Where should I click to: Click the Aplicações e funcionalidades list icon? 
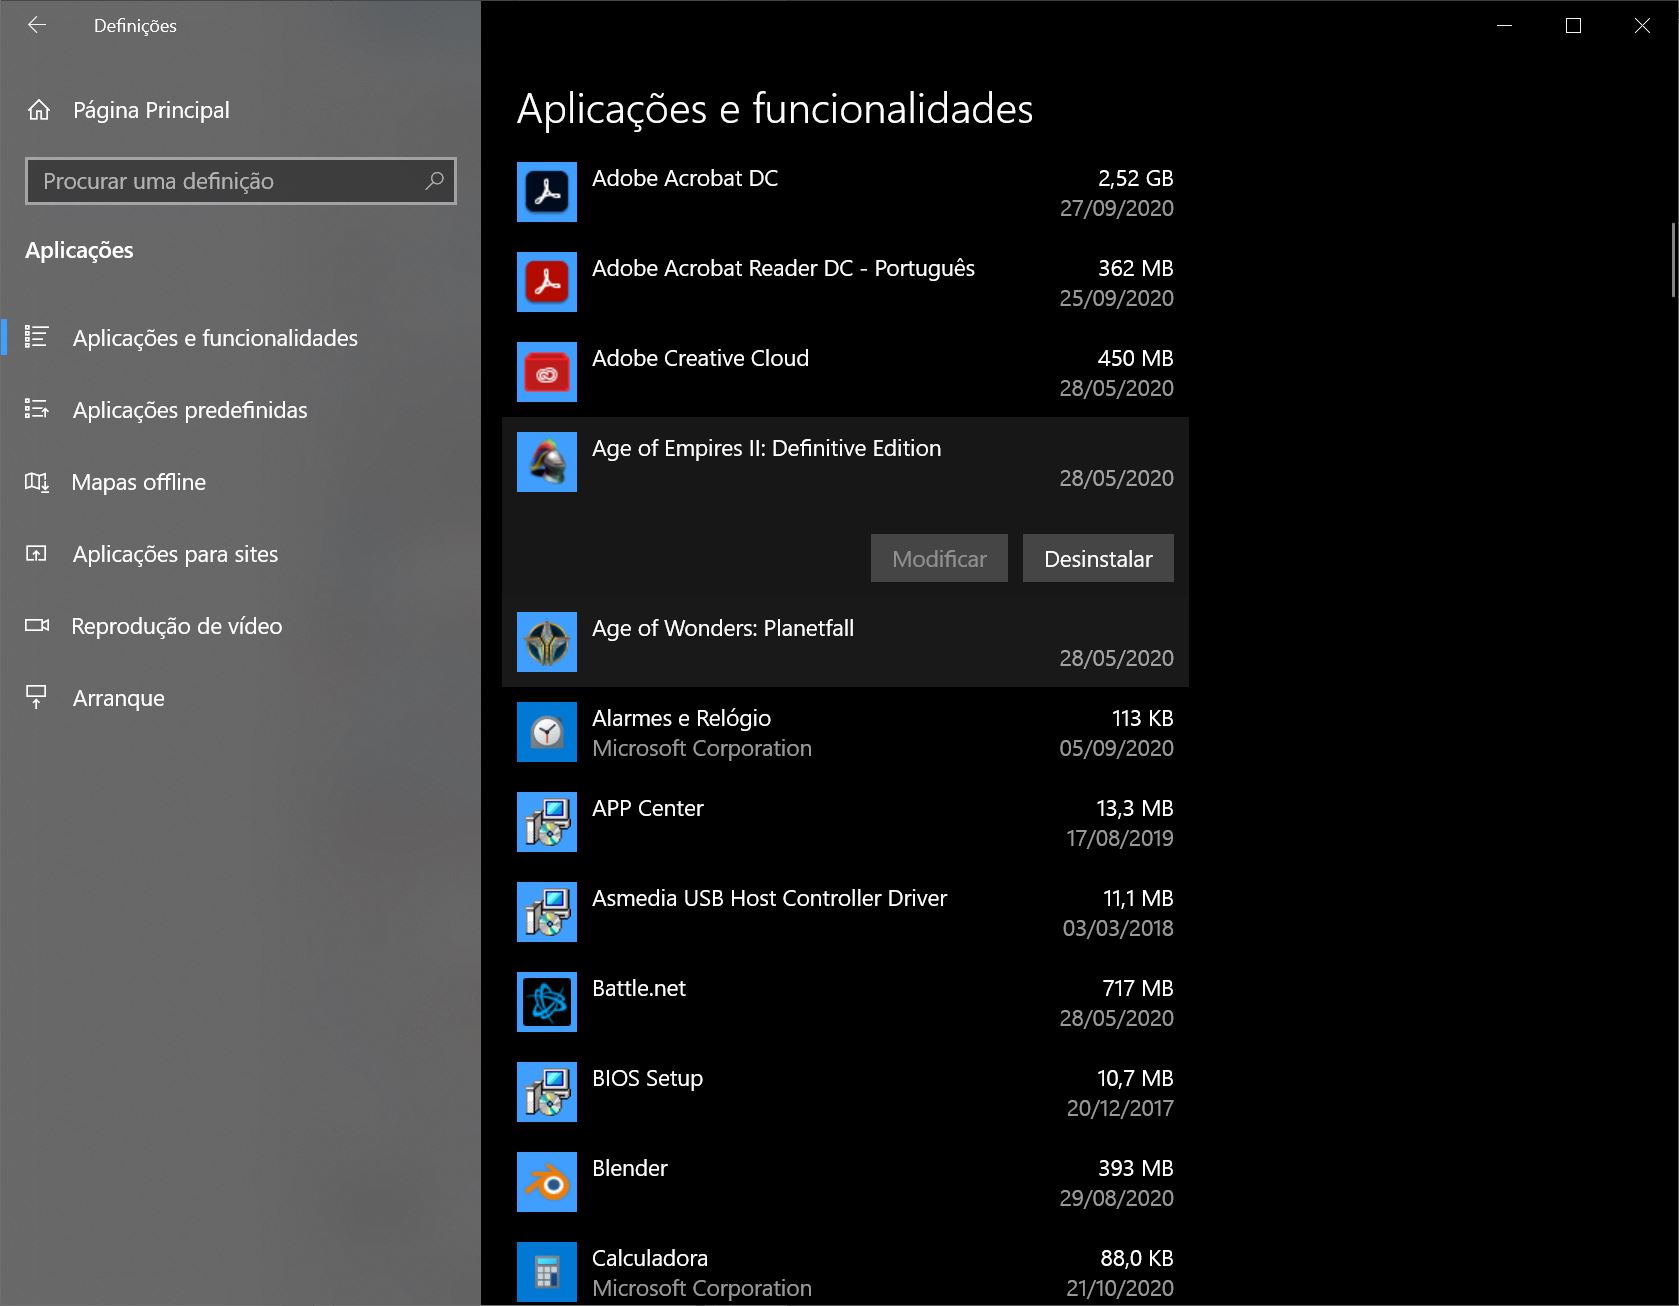coord(36,337)
